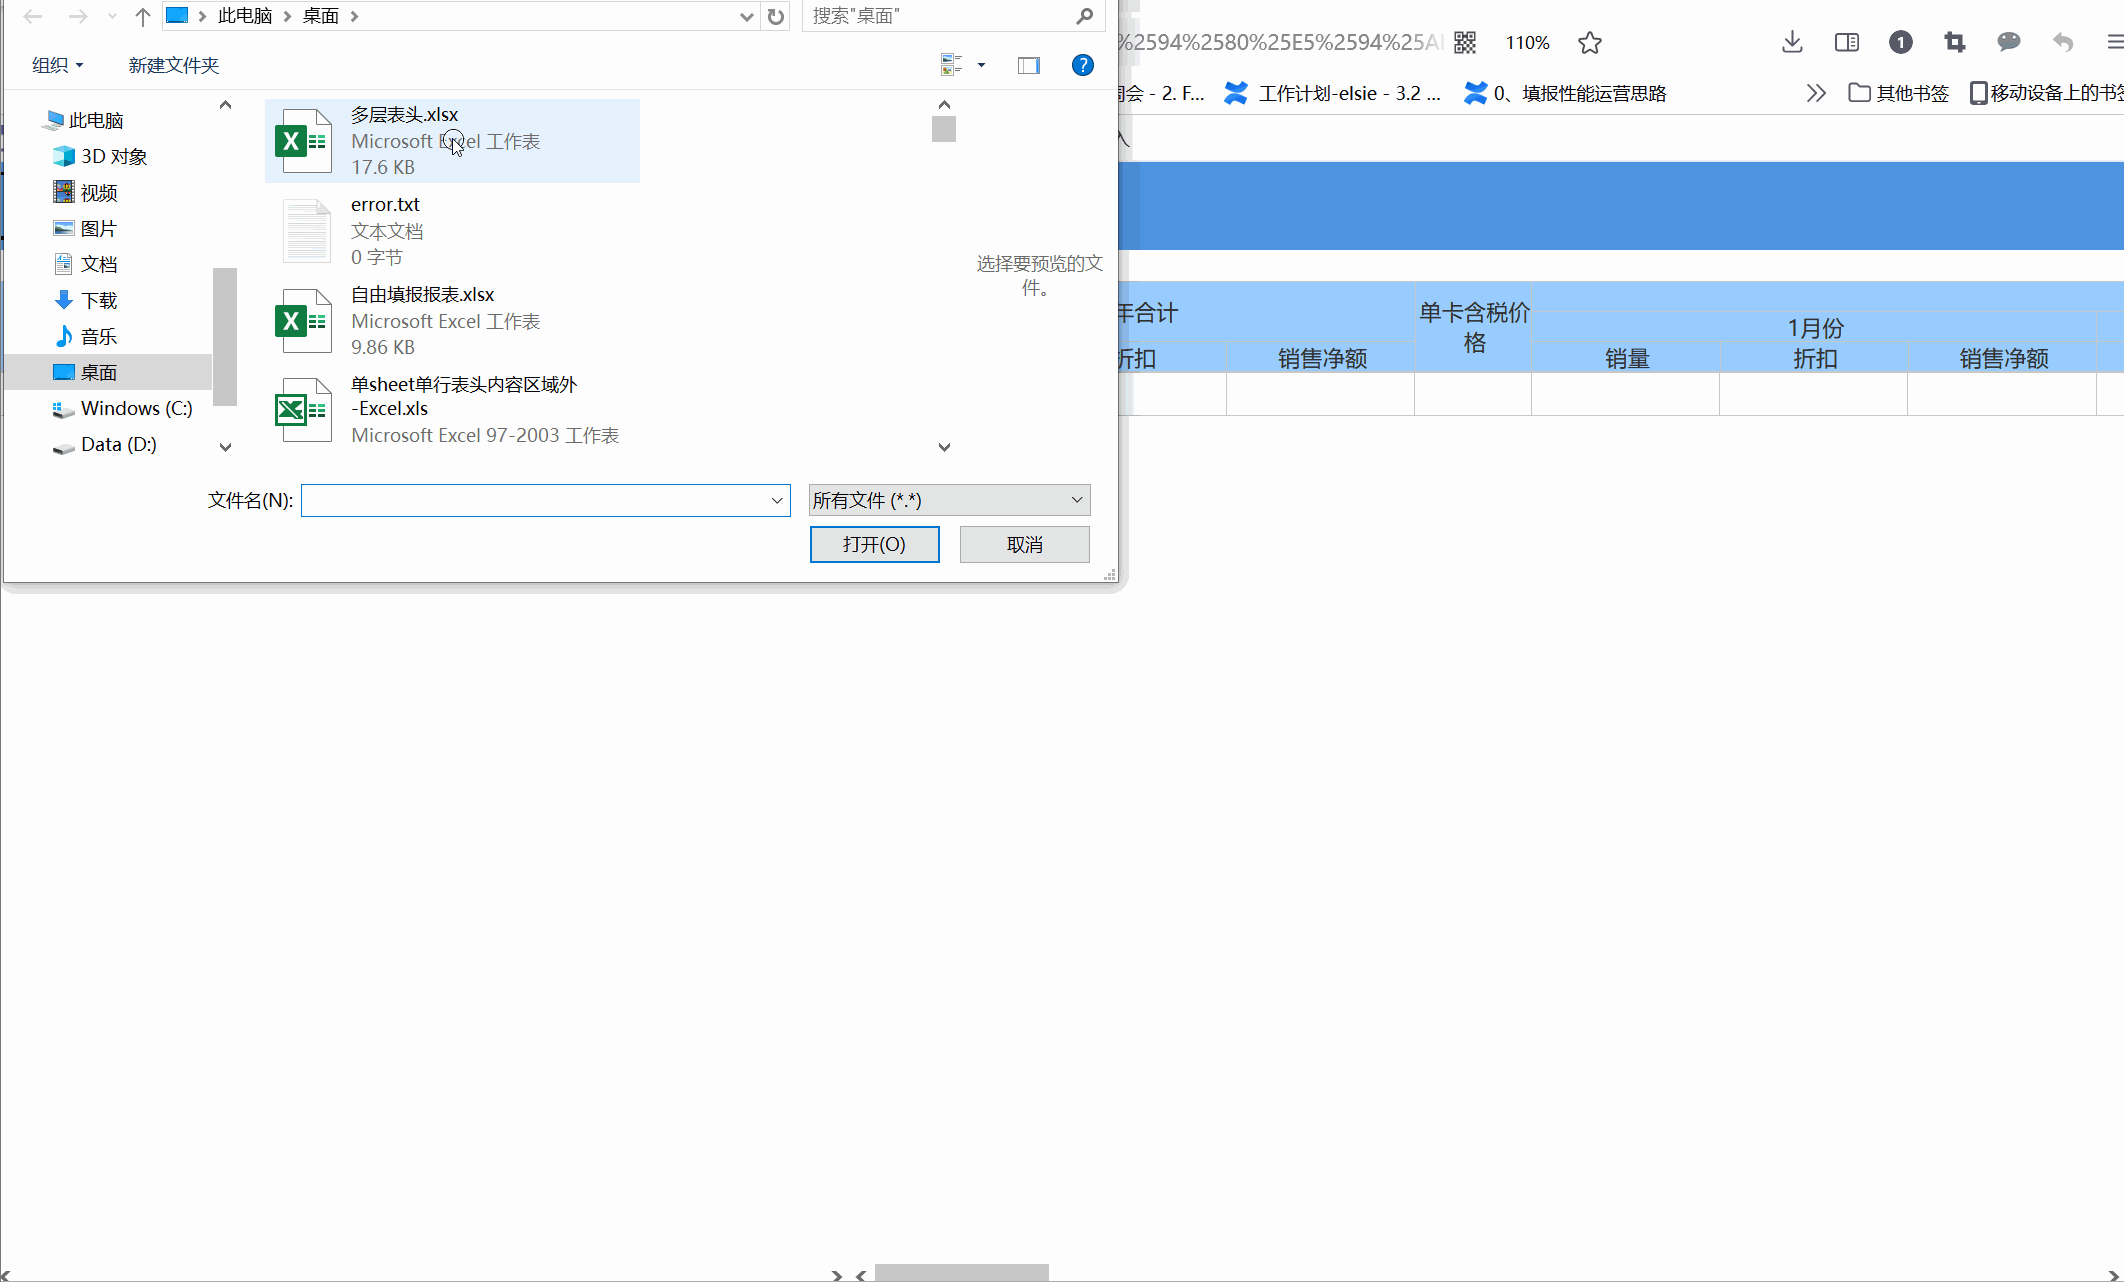Toggle the preview pane button
Image resolution: width=2124 pixels, height=1282 pixels.
click(1028, 65)
